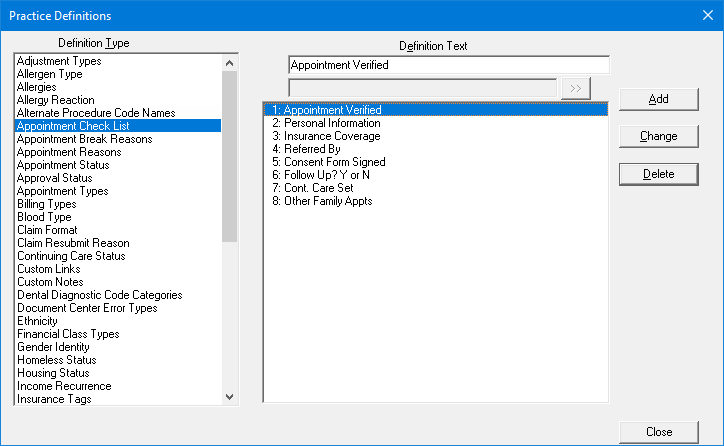Image resolution: width=724 pixels, height=446 pixels.
Task: Select Appointment Reasons entry
Action: (x=118, y=152)
